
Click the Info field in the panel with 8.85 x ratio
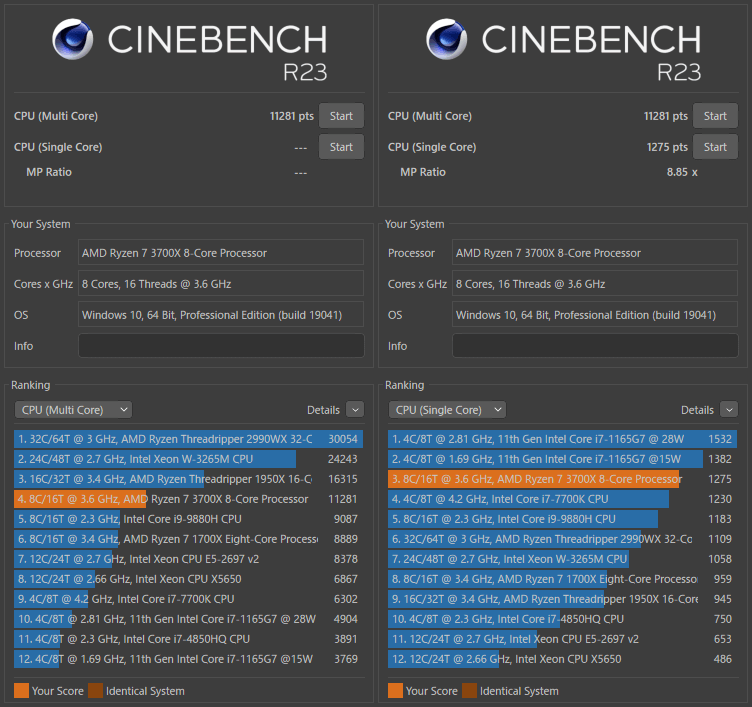point(595,346)
